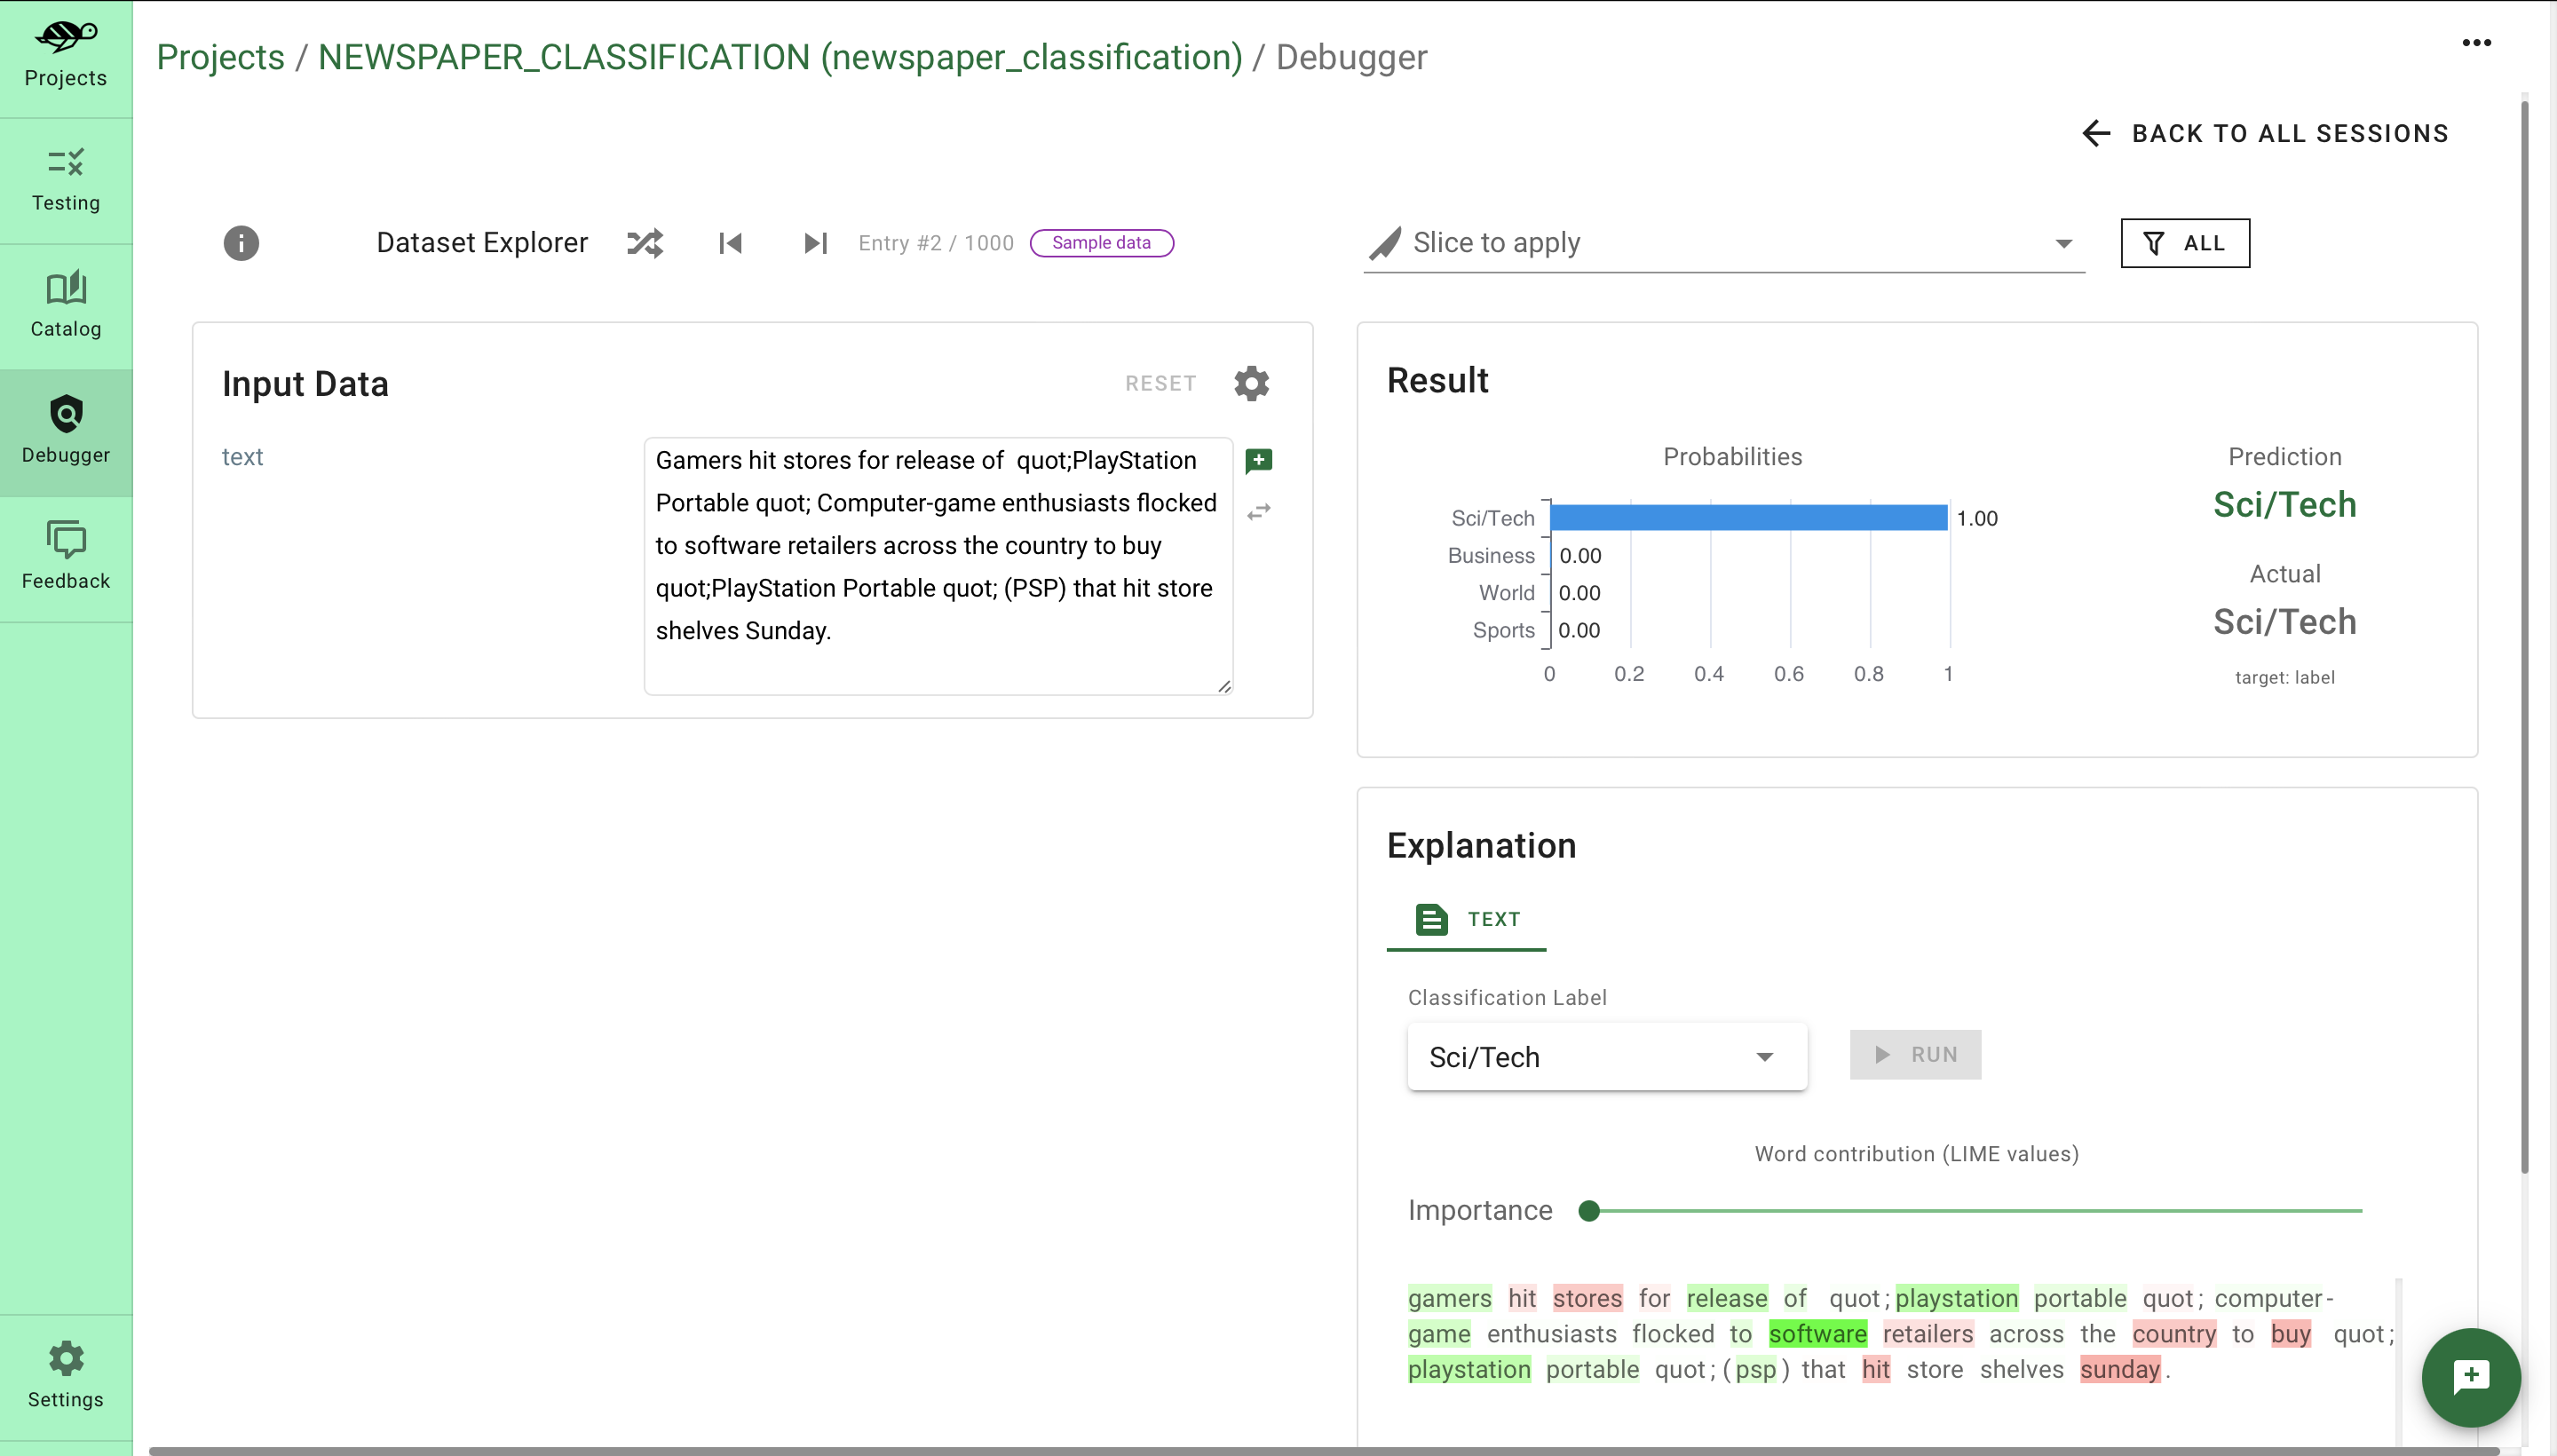
Task: Go to the previous dataset entry
Action: (731, 243)
